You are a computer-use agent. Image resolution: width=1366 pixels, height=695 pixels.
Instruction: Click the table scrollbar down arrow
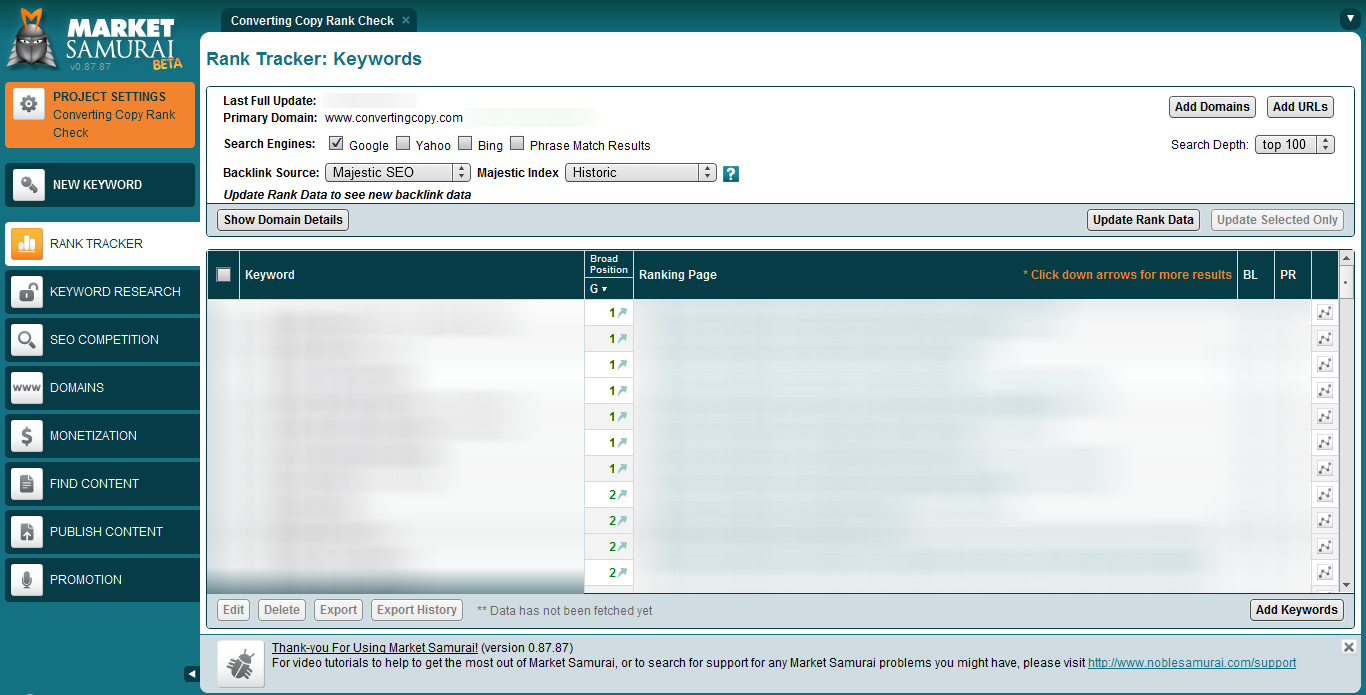click(x=1346, y=585)
